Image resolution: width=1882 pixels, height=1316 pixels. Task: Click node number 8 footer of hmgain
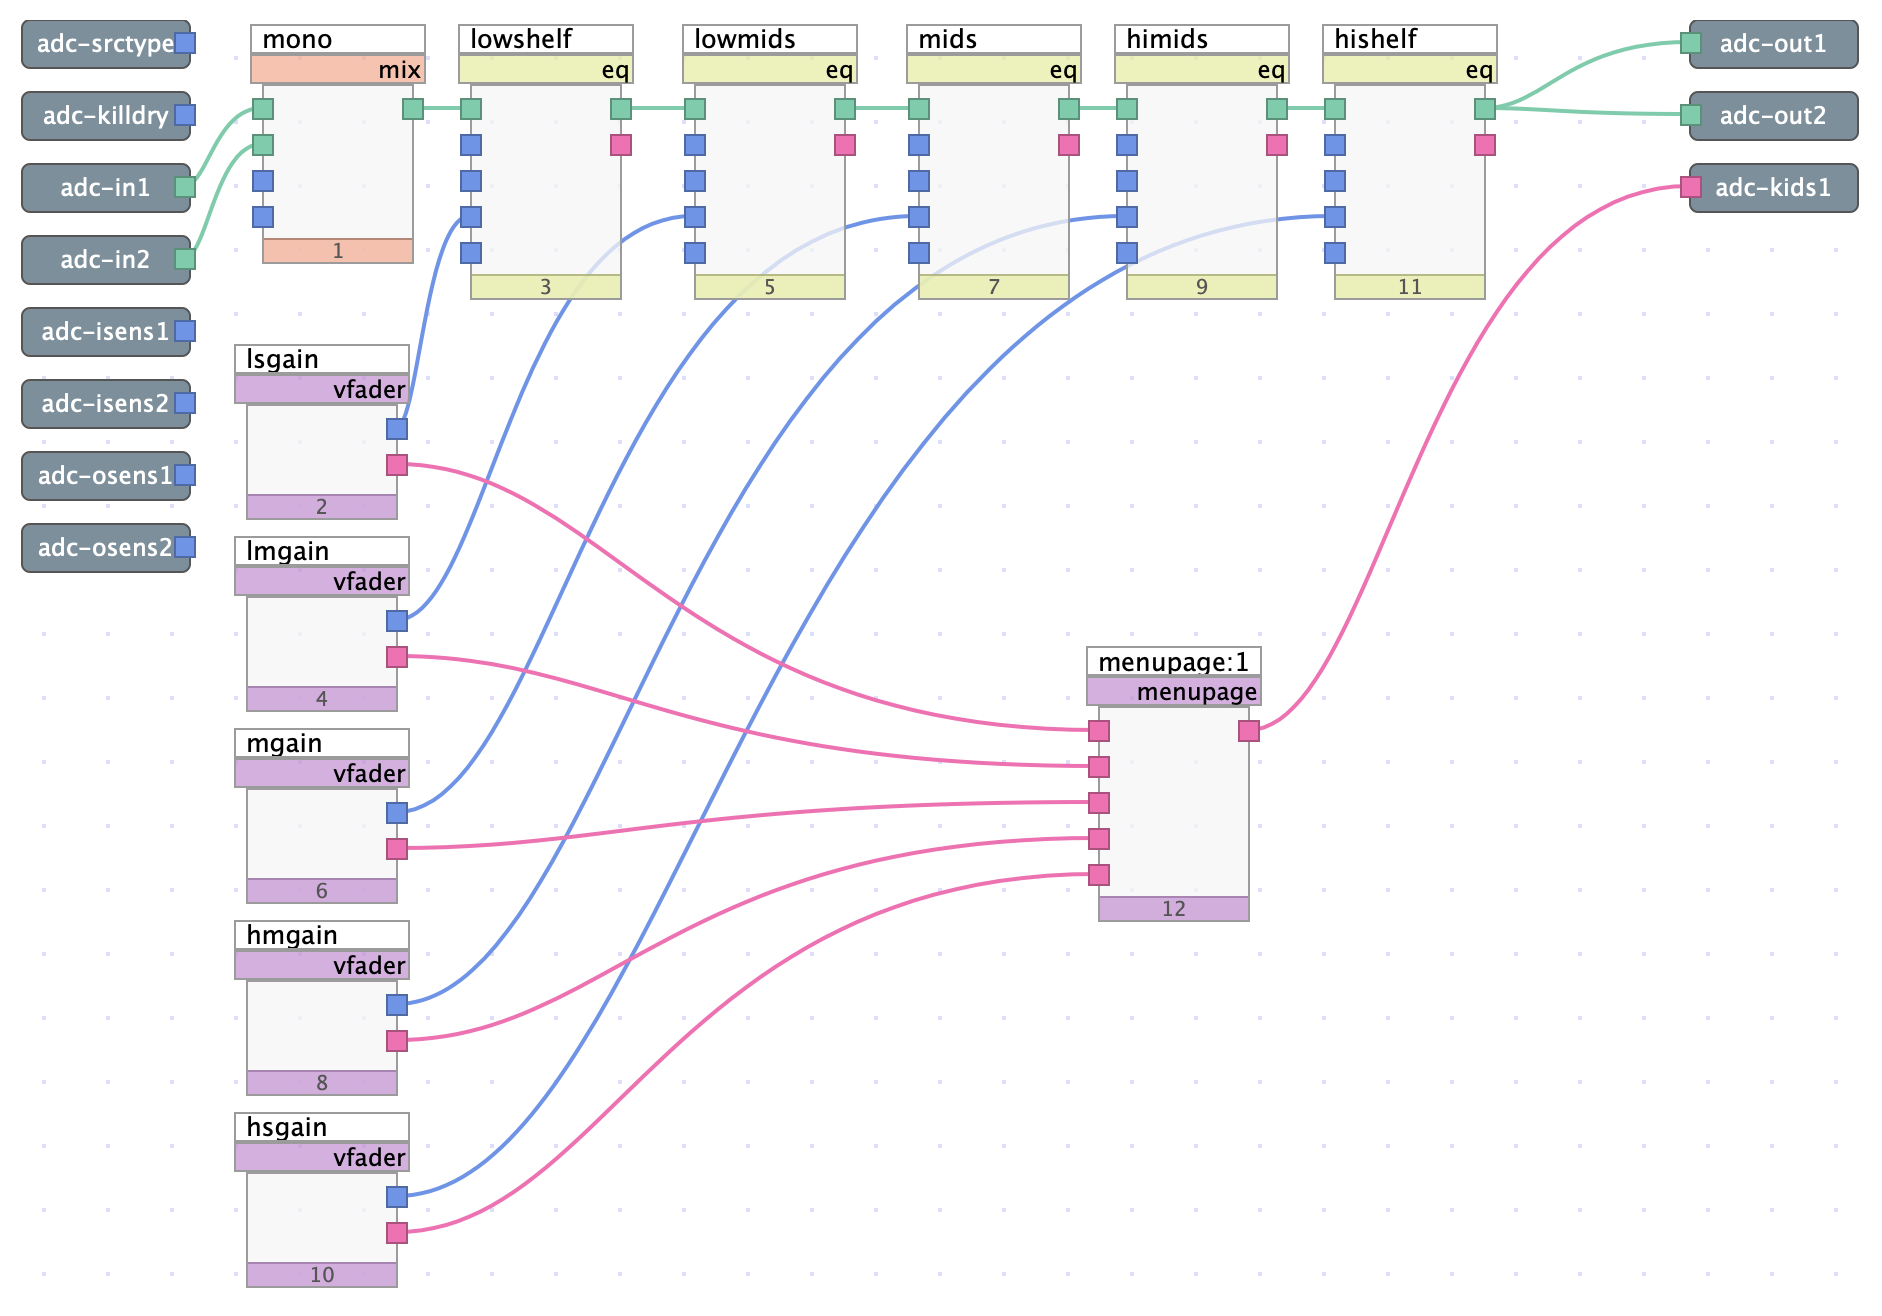coord(322,1083)
